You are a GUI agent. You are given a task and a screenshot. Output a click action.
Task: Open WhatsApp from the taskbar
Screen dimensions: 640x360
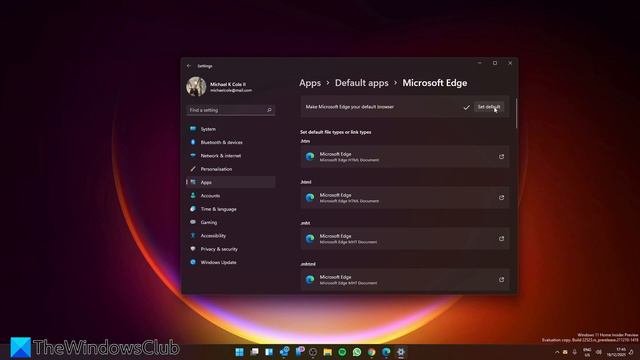pyautogui.click(x=357, y=352)
